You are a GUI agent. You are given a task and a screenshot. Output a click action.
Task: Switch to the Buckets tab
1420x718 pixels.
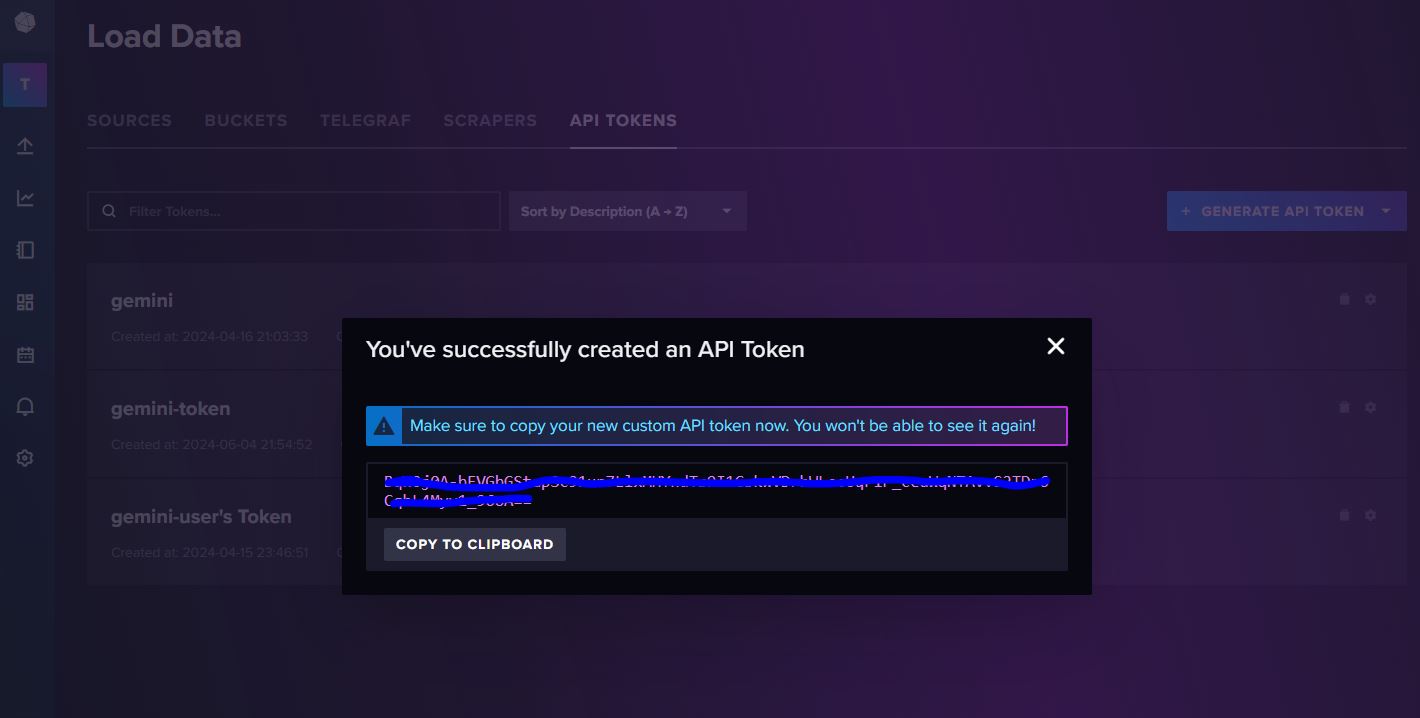[x=246, y=120]
